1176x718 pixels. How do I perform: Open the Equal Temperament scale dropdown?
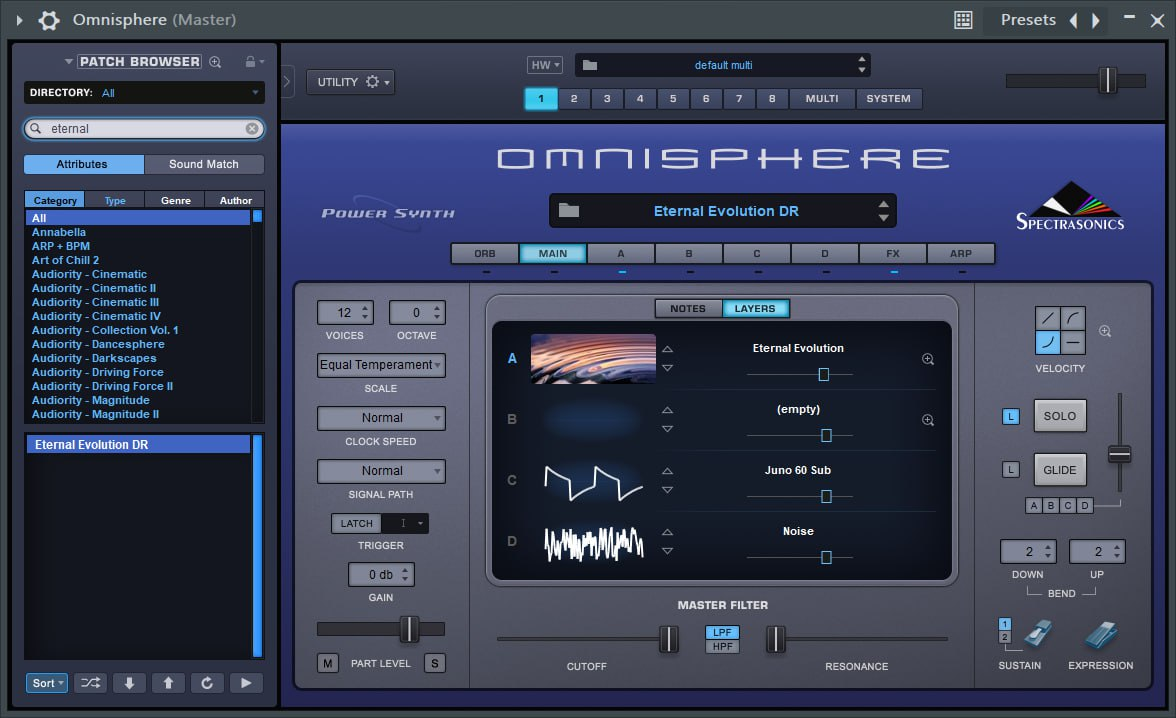tap(381, 365)
